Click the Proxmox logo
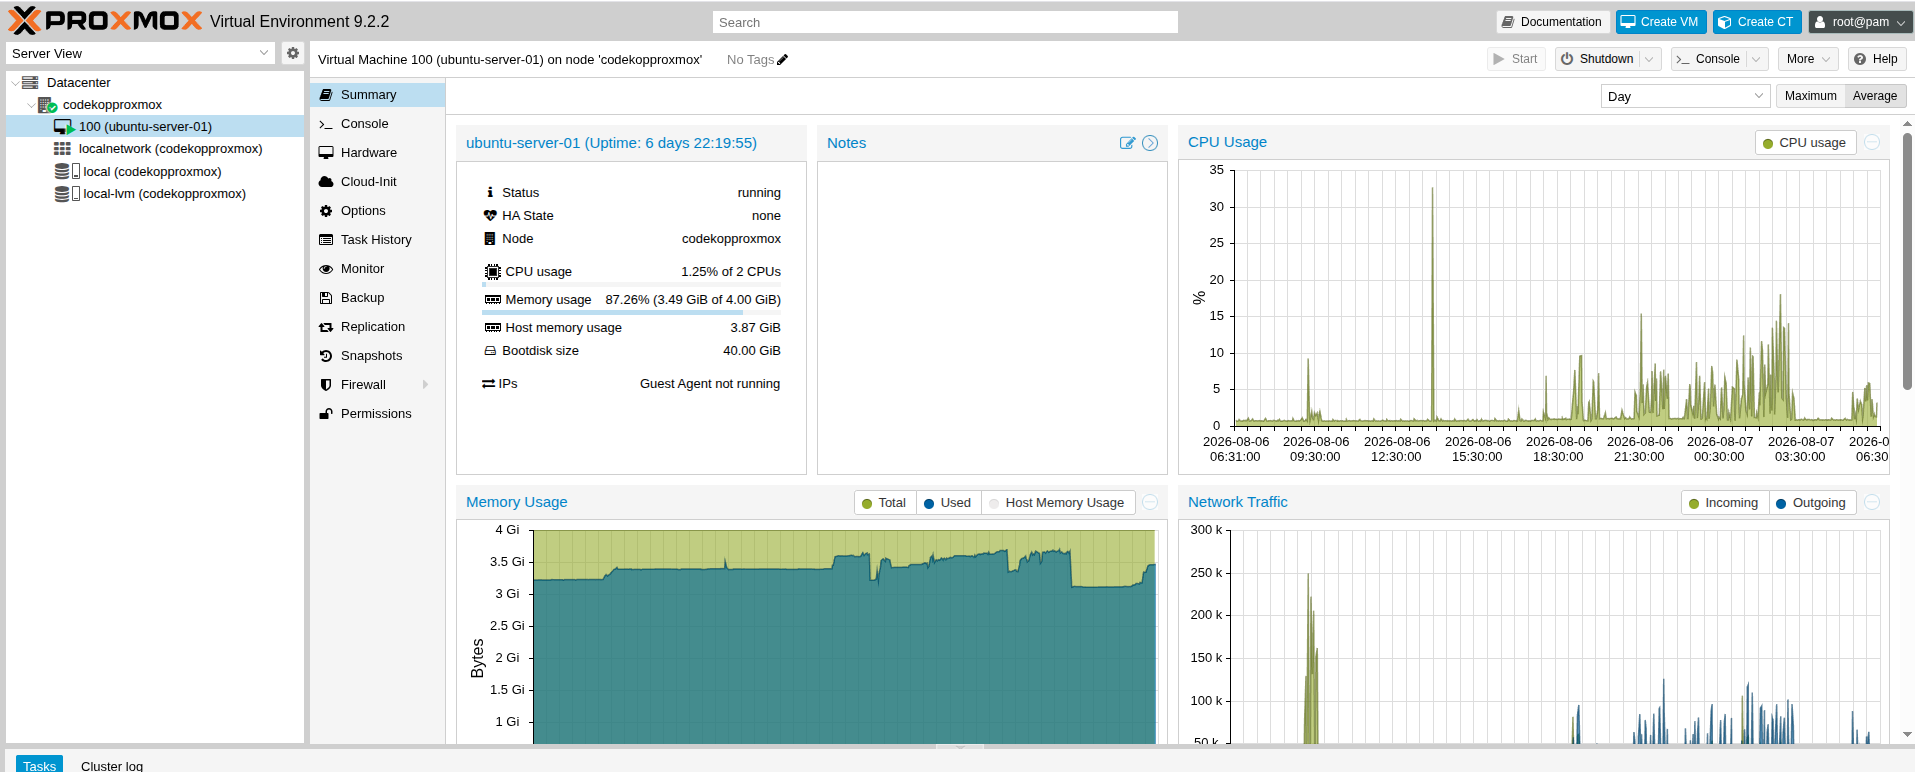Screen dimensions: 1915x772 (105, 21)
